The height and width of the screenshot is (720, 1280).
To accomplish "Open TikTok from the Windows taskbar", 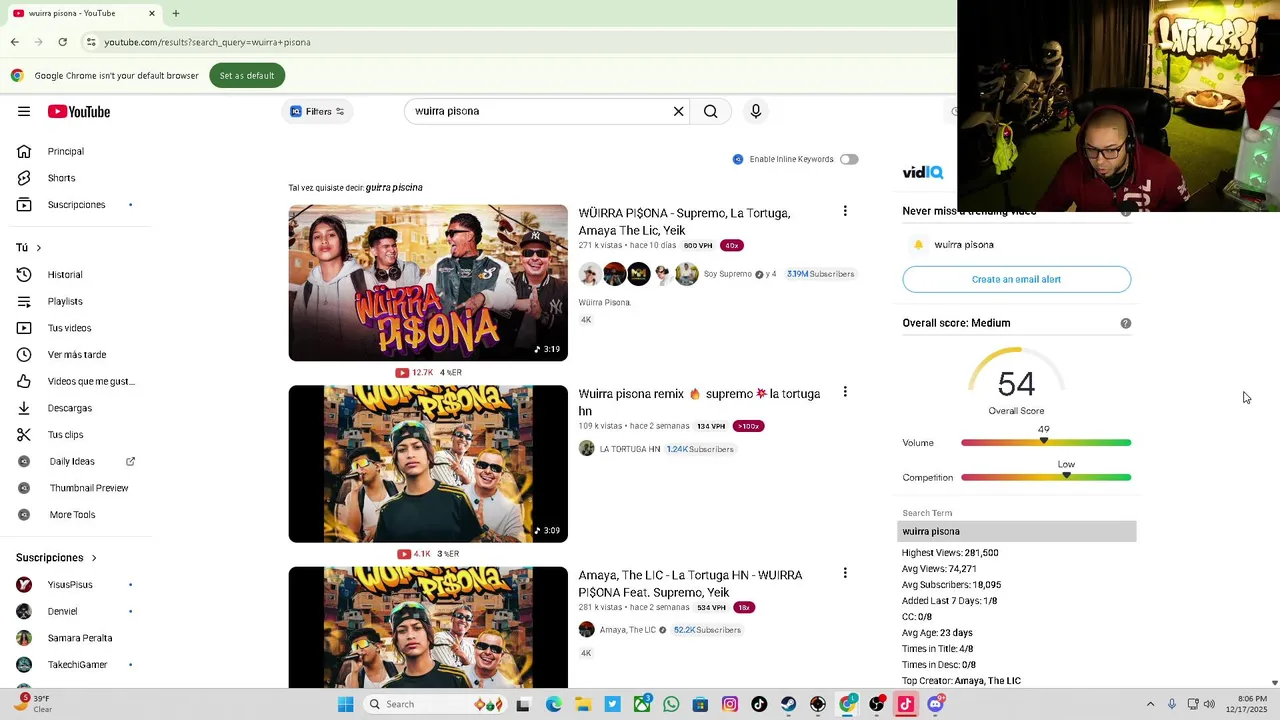I will click(759, 704).
